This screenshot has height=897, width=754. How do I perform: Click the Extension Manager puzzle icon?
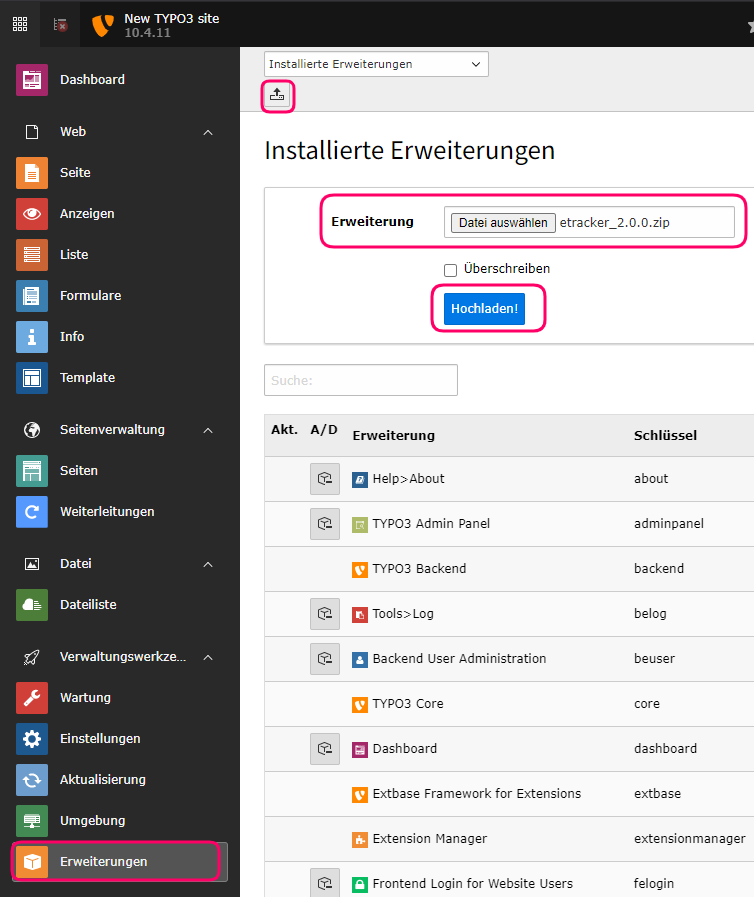point(360,840)
